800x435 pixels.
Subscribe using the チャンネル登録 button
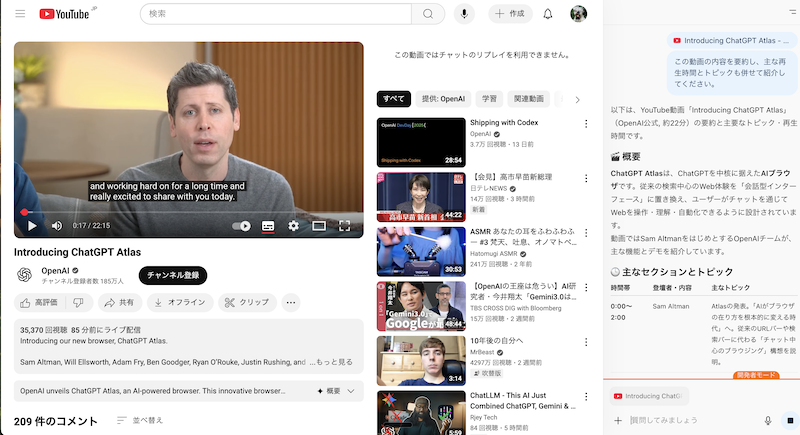tap(173, 275)
